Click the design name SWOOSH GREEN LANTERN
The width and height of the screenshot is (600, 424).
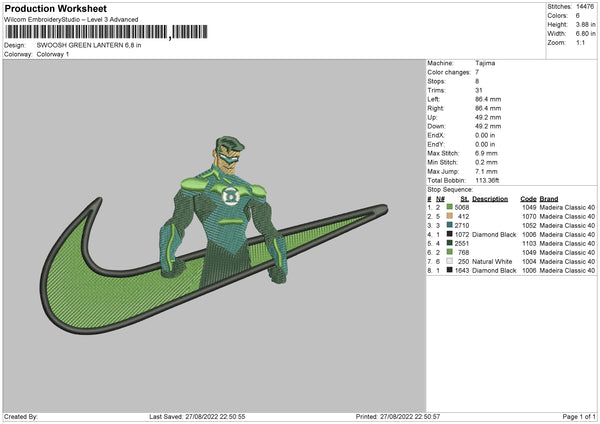coord(90,46)
